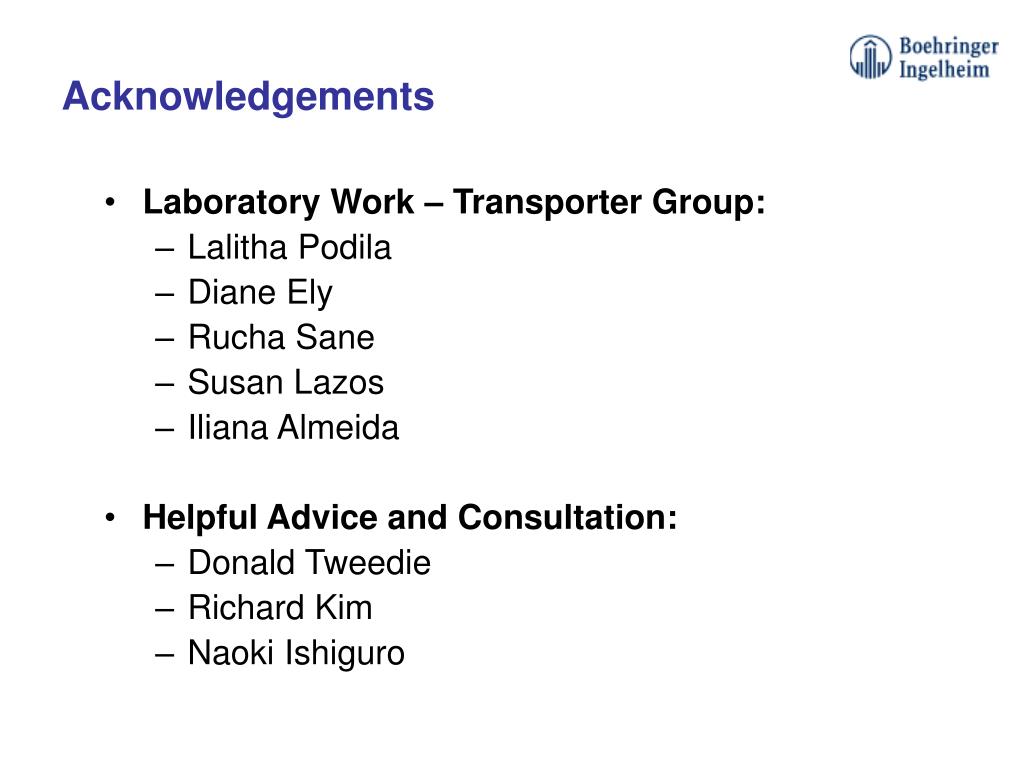Select the Rucha Sane list entry
The height and width of the screenshot is (768, 1024).
tap(281, 338)
